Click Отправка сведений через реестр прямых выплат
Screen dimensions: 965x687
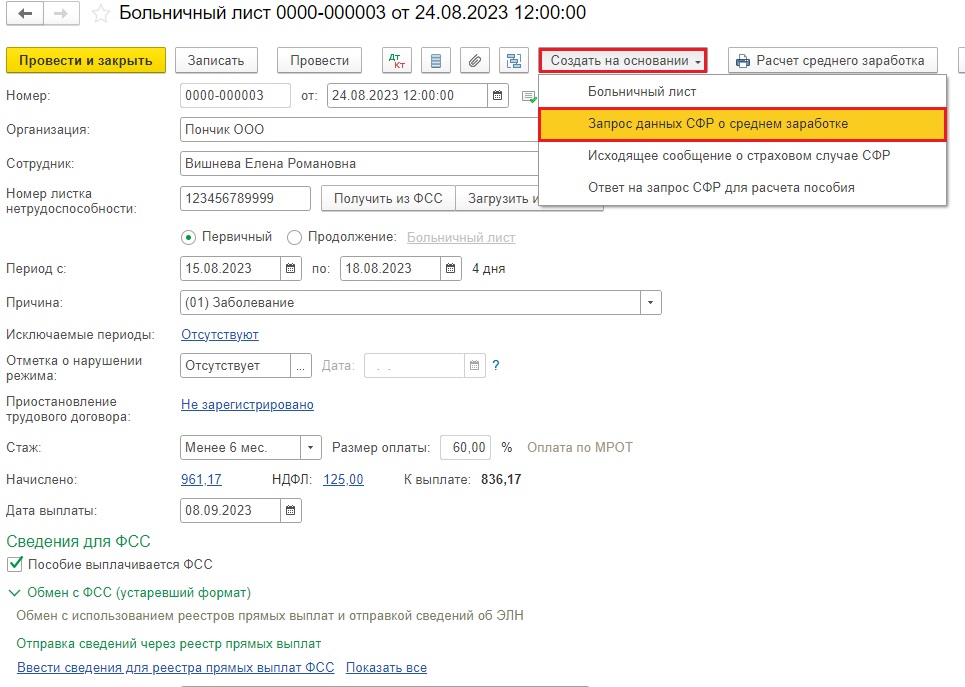169,644
